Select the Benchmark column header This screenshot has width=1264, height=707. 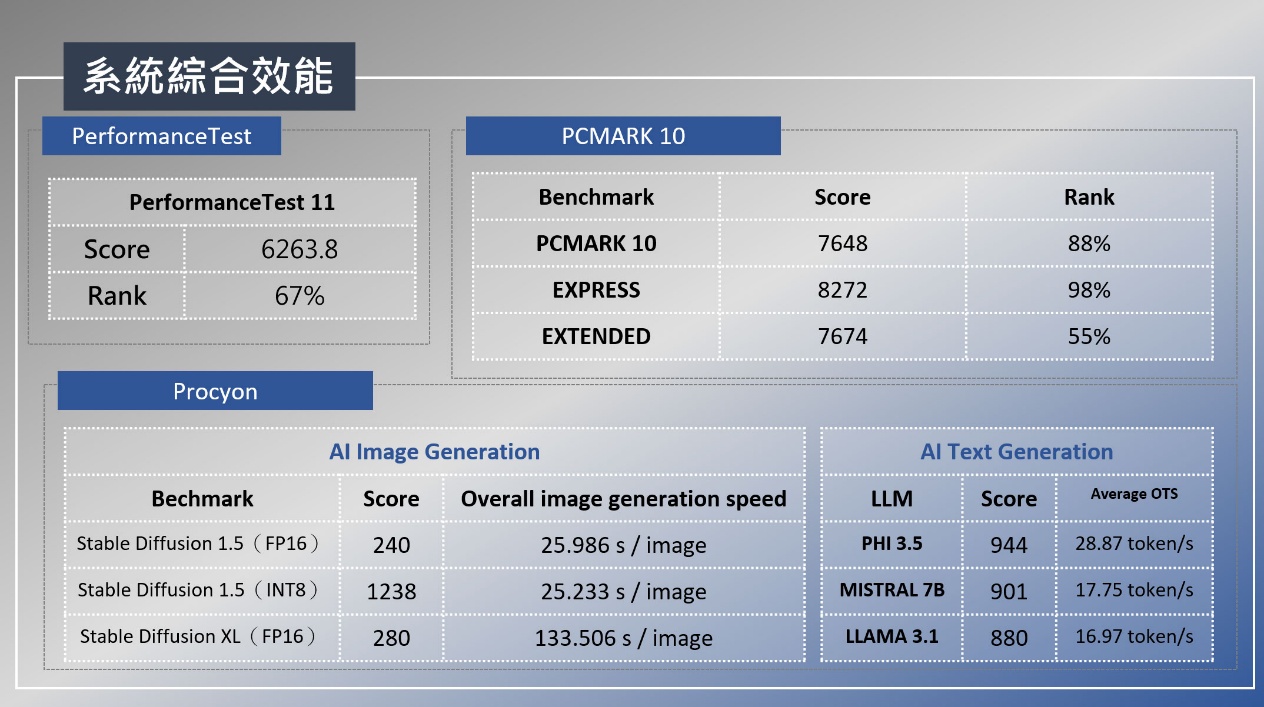[x=596, y=197]
